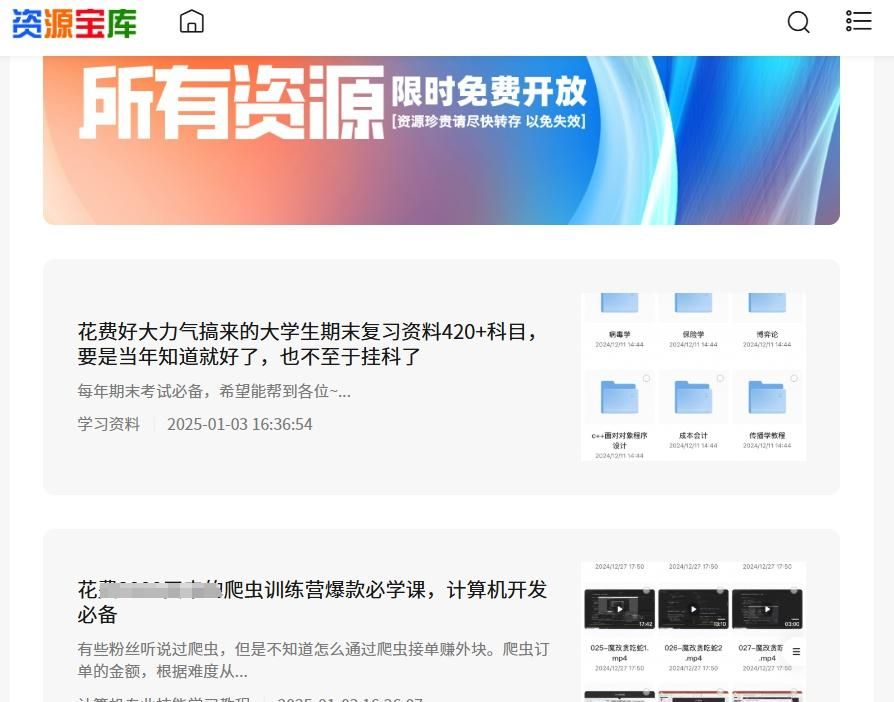Click the 传播学教程 folder icon
The height and width of the screenshot is (702, 894).
tap(767, 399)
